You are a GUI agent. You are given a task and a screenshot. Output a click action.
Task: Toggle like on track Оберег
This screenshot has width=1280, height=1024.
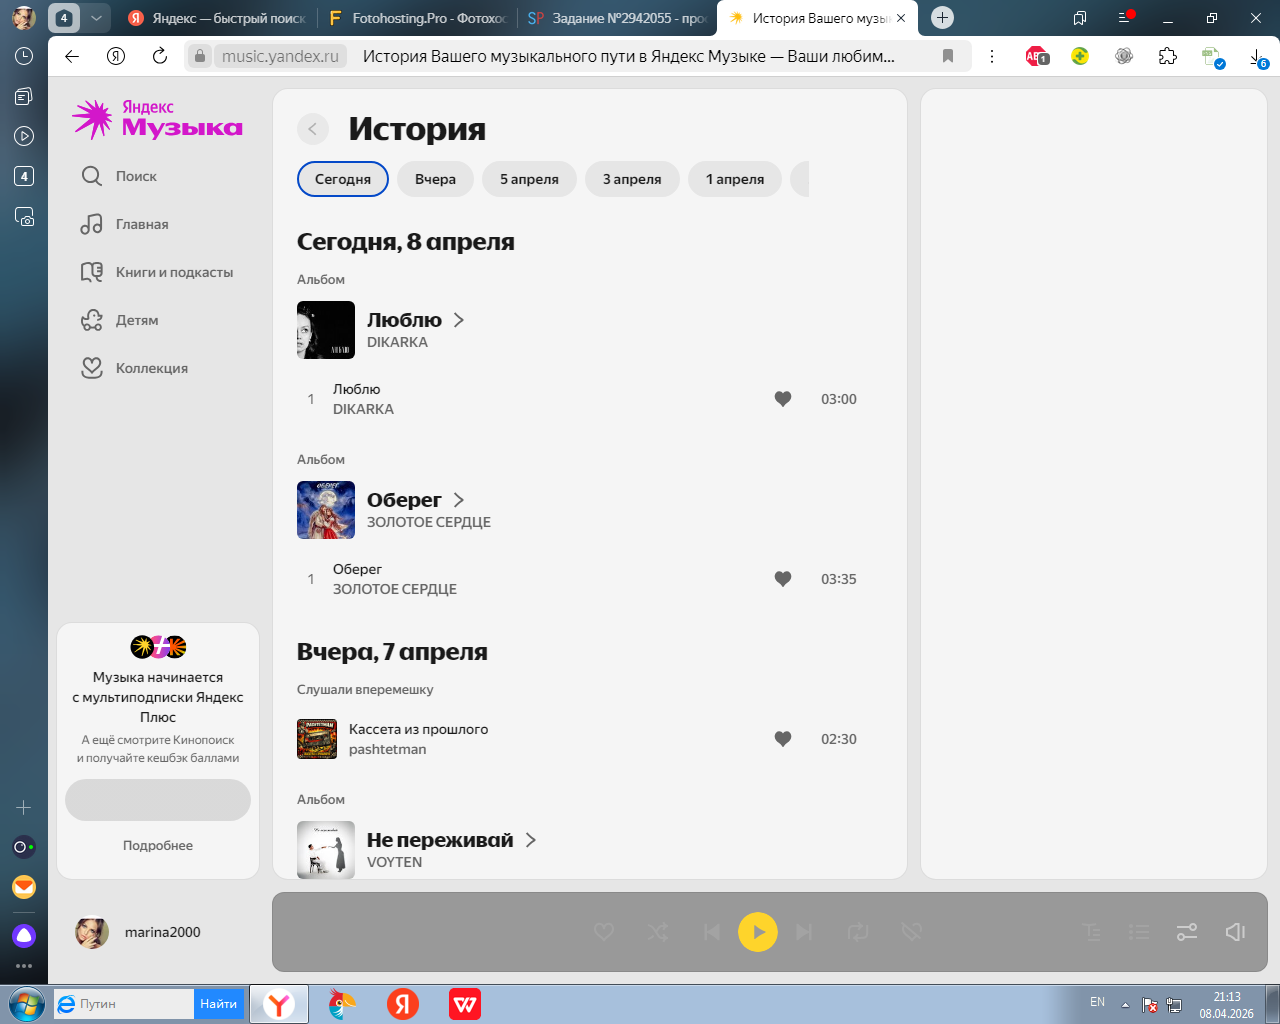click(783, 579)
